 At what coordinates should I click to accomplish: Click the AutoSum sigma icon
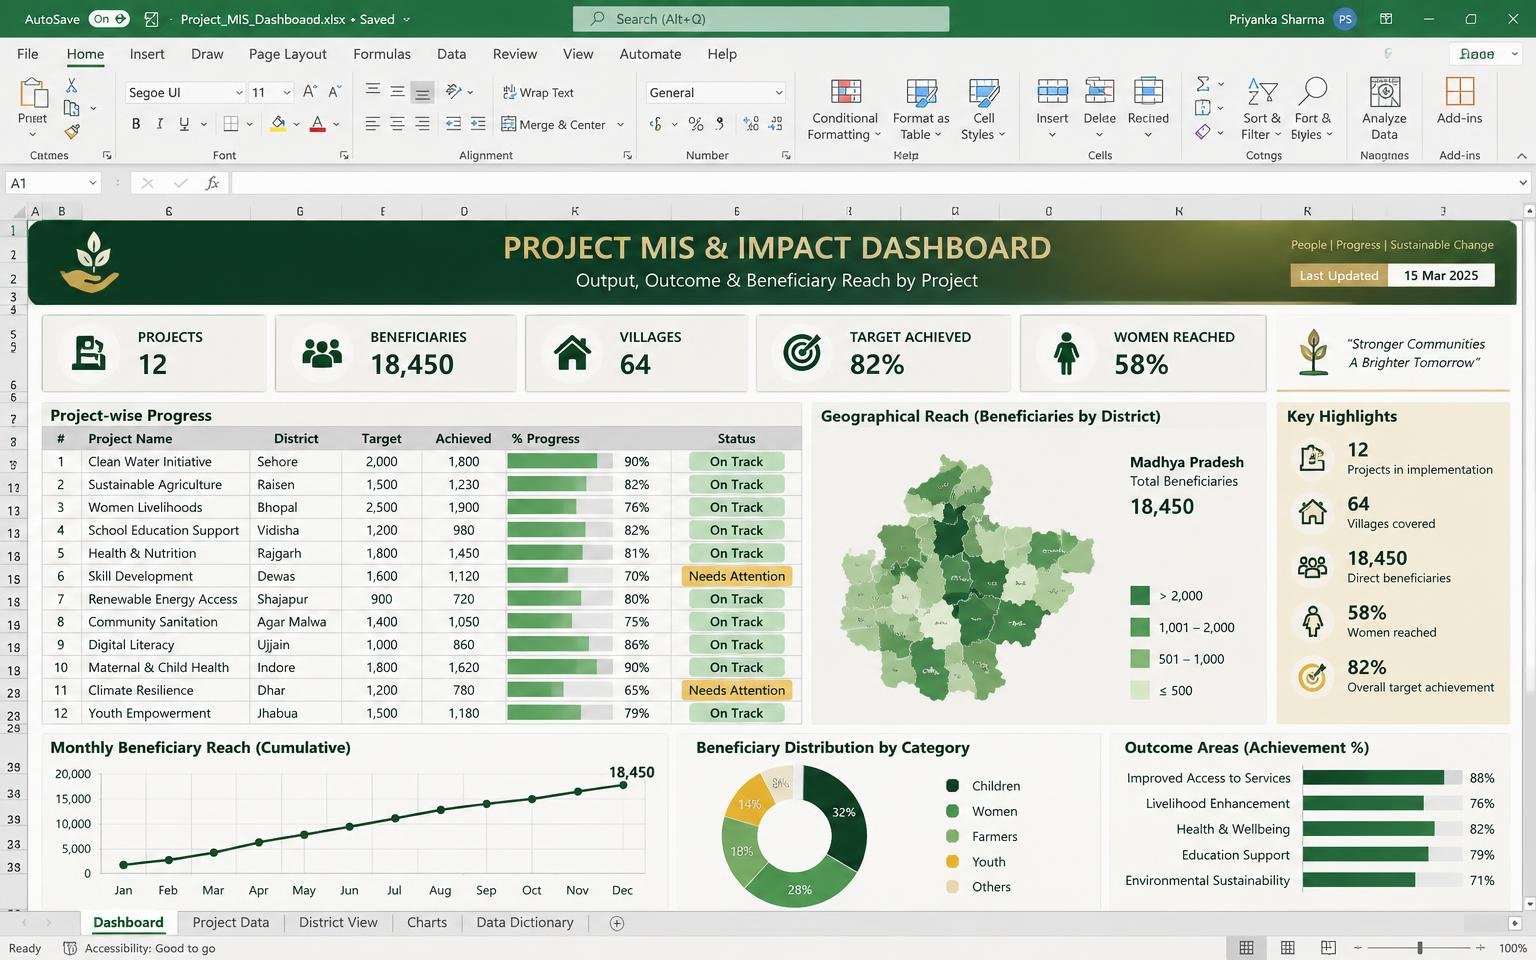1203,84
